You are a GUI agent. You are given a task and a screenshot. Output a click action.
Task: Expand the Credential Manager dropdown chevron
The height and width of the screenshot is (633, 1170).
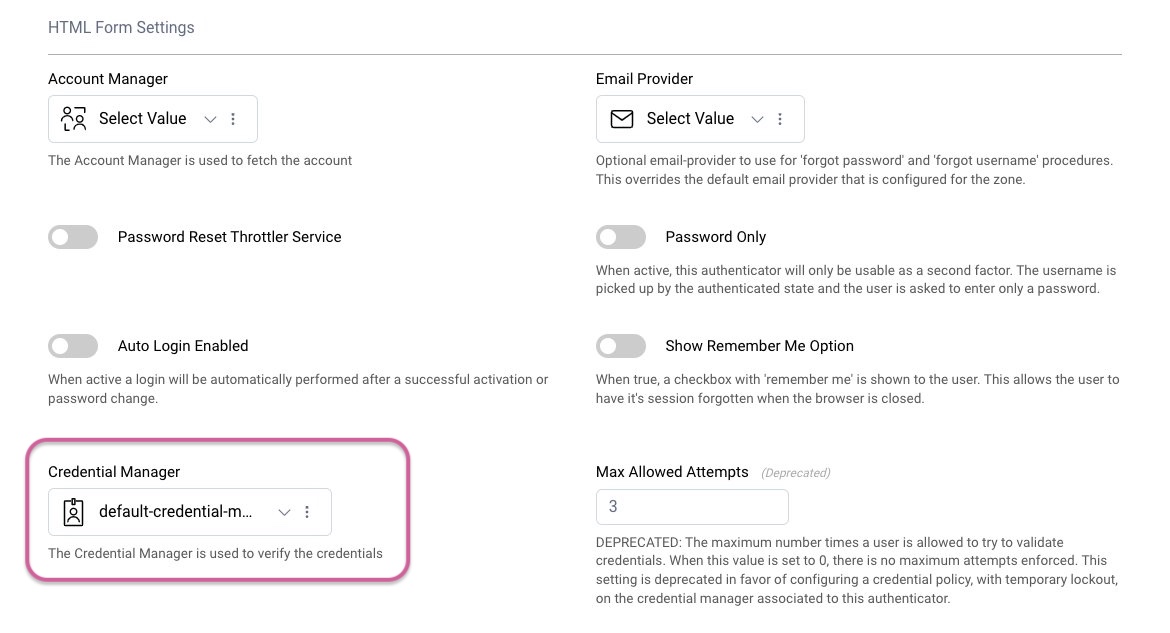[284, 512]
